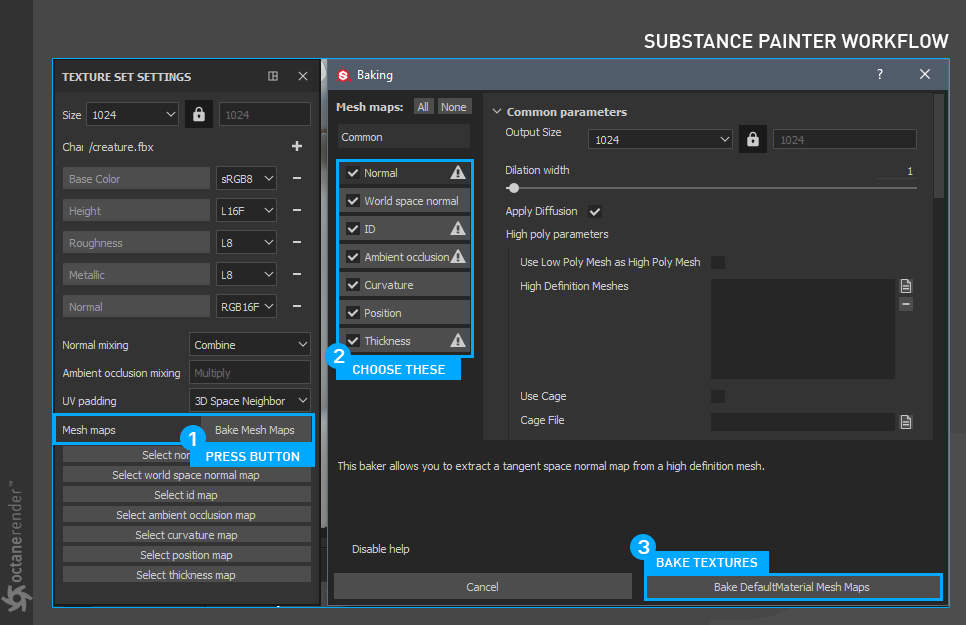The image size is (966, 625).
Task: Browse for High Definition Meshes file
Action: (x=906, y=286)
